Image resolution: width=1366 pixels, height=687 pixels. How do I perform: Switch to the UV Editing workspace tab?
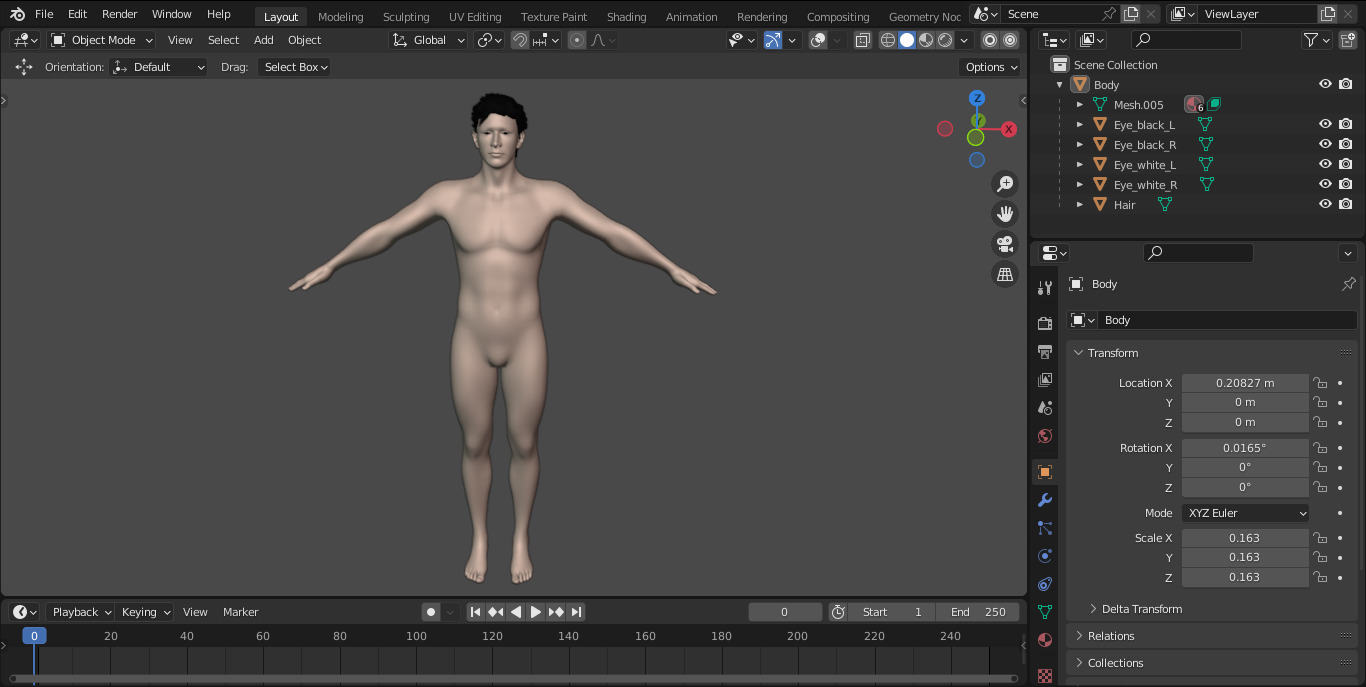coord(475,16)
